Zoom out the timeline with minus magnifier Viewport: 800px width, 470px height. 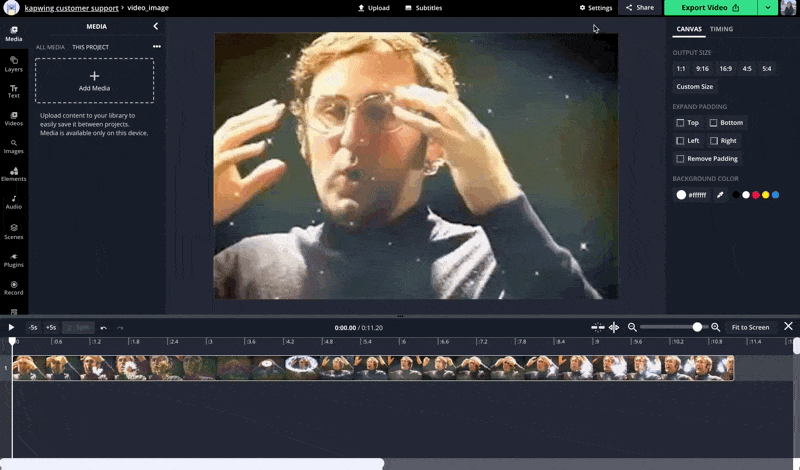(632, 327)
